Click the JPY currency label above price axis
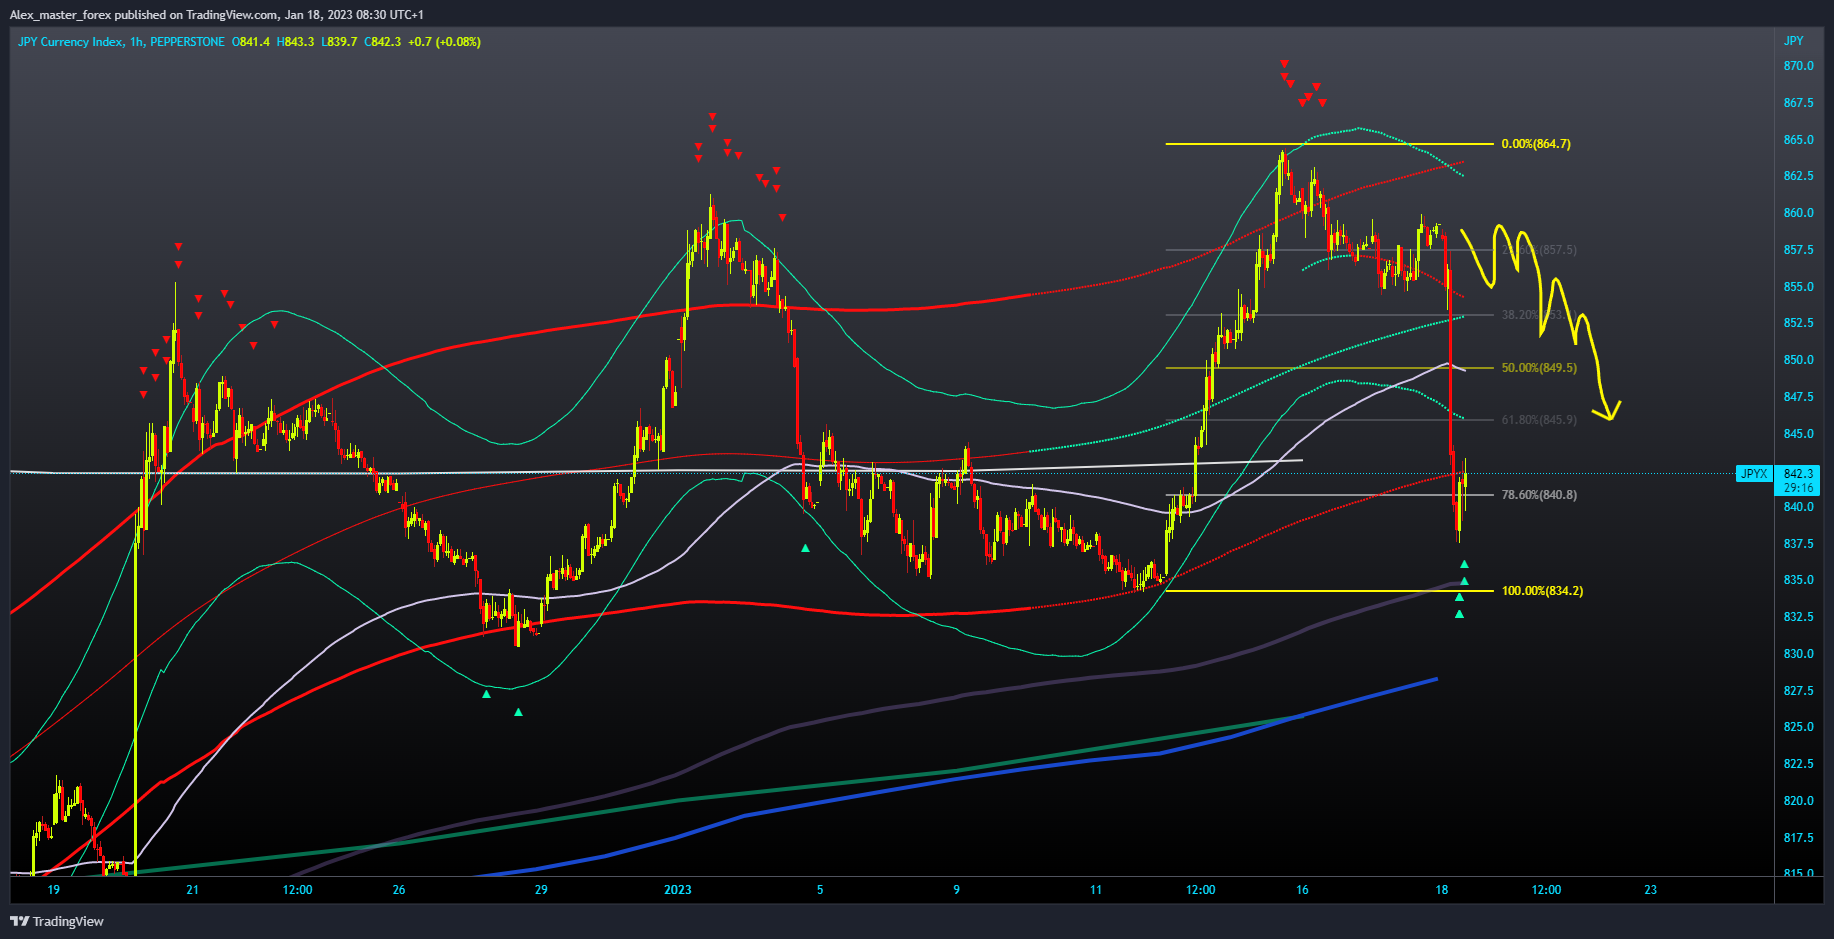1834x939 pixels. tap(1794, 41)
